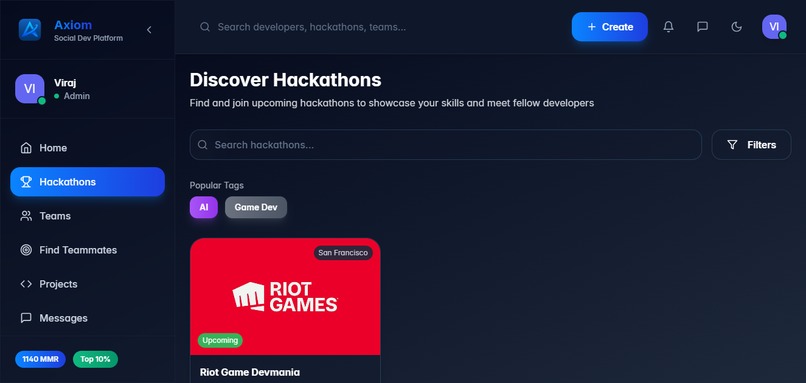Click the 1140 MMR badge
The height and width of the screenshot is (383, 806).
click(41, 359)
